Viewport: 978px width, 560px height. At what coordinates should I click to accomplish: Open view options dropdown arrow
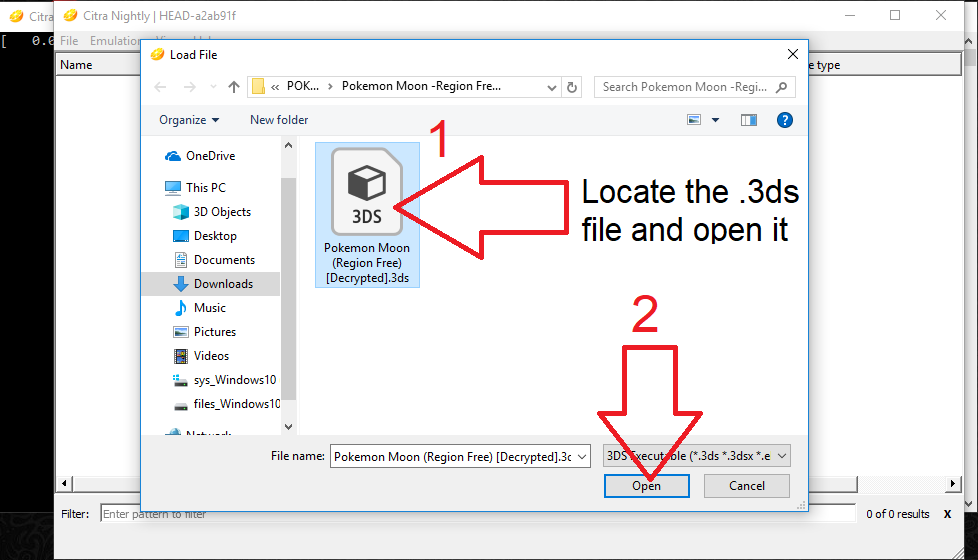click(x=715, y=120)
